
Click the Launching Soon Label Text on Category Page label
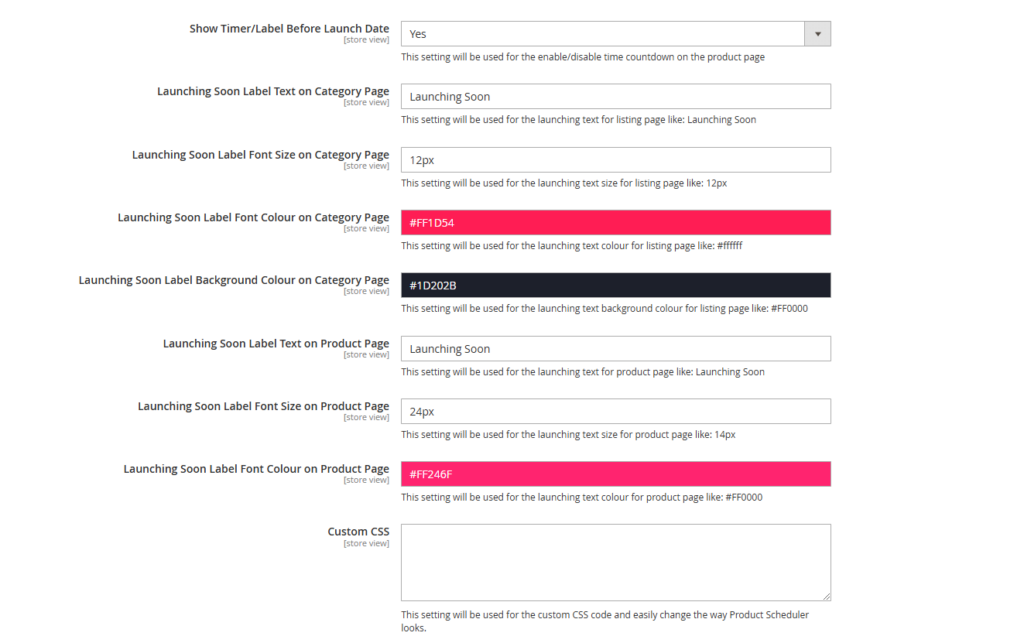pos(273,91)
